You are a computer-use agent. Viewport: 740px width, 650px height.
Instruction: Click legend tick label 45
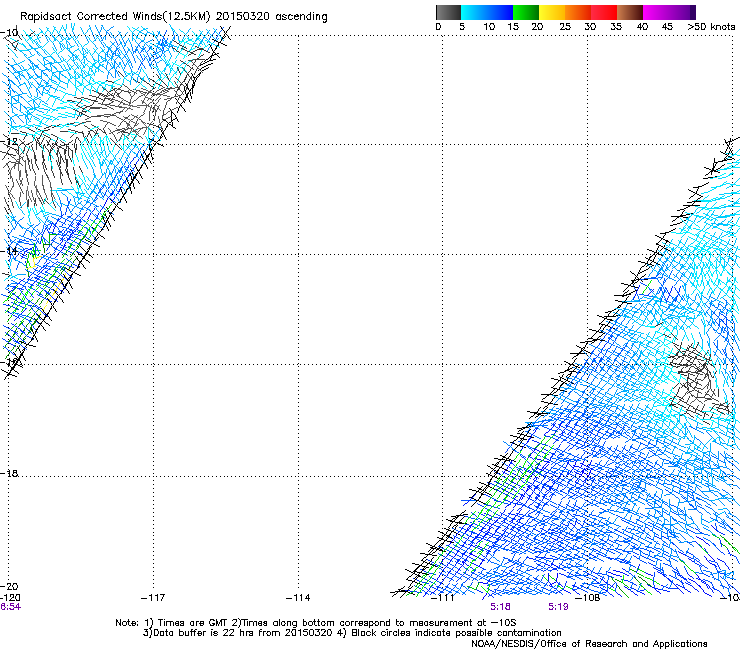pos(667,26)
